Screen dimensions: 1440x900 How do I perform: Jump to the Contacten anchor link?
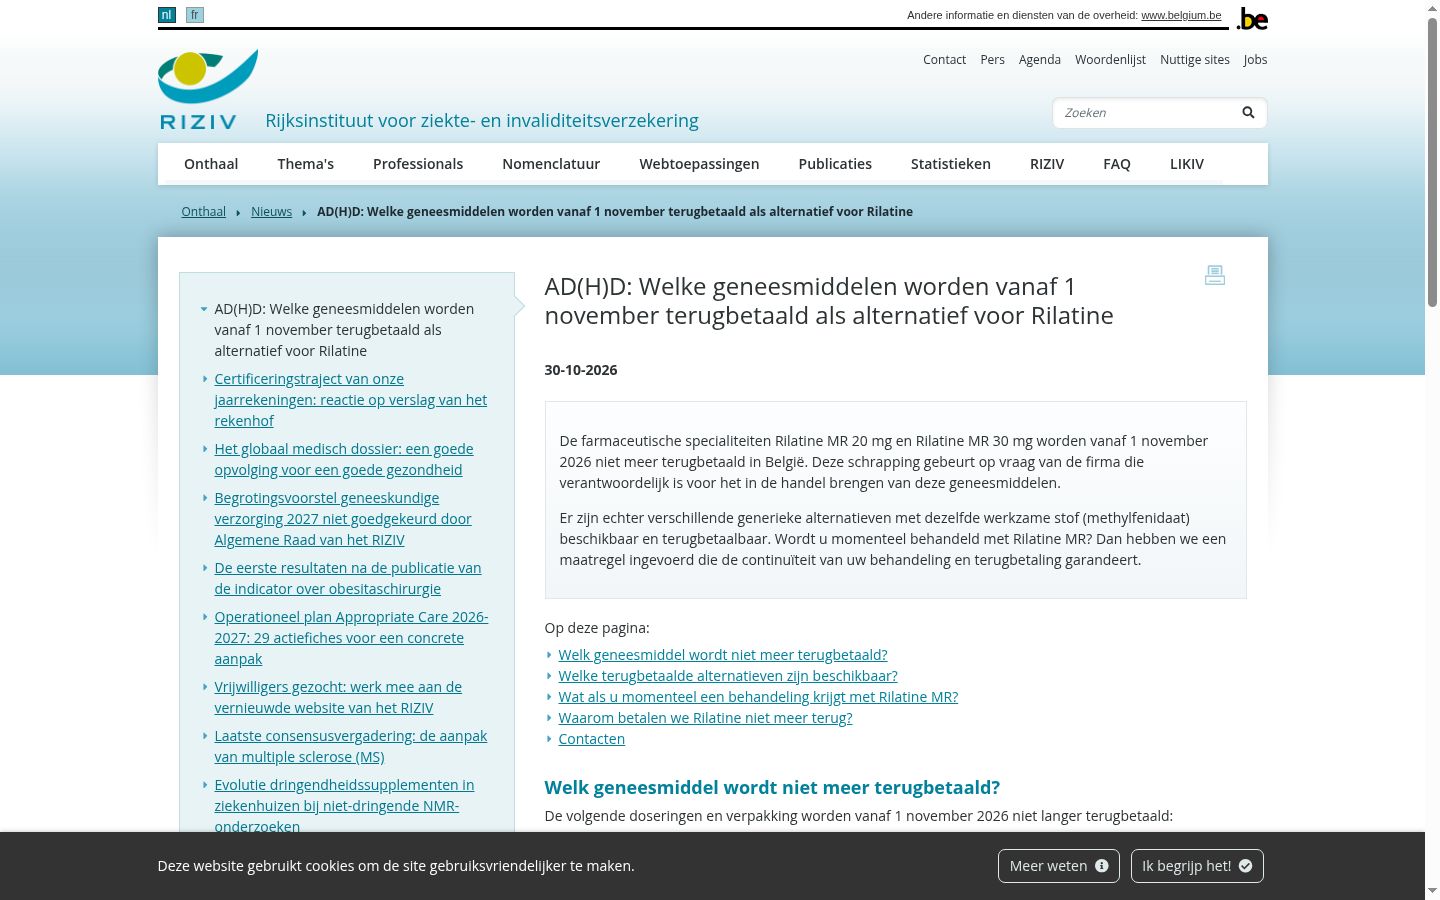pyautogui.click(x=591, y=739)
